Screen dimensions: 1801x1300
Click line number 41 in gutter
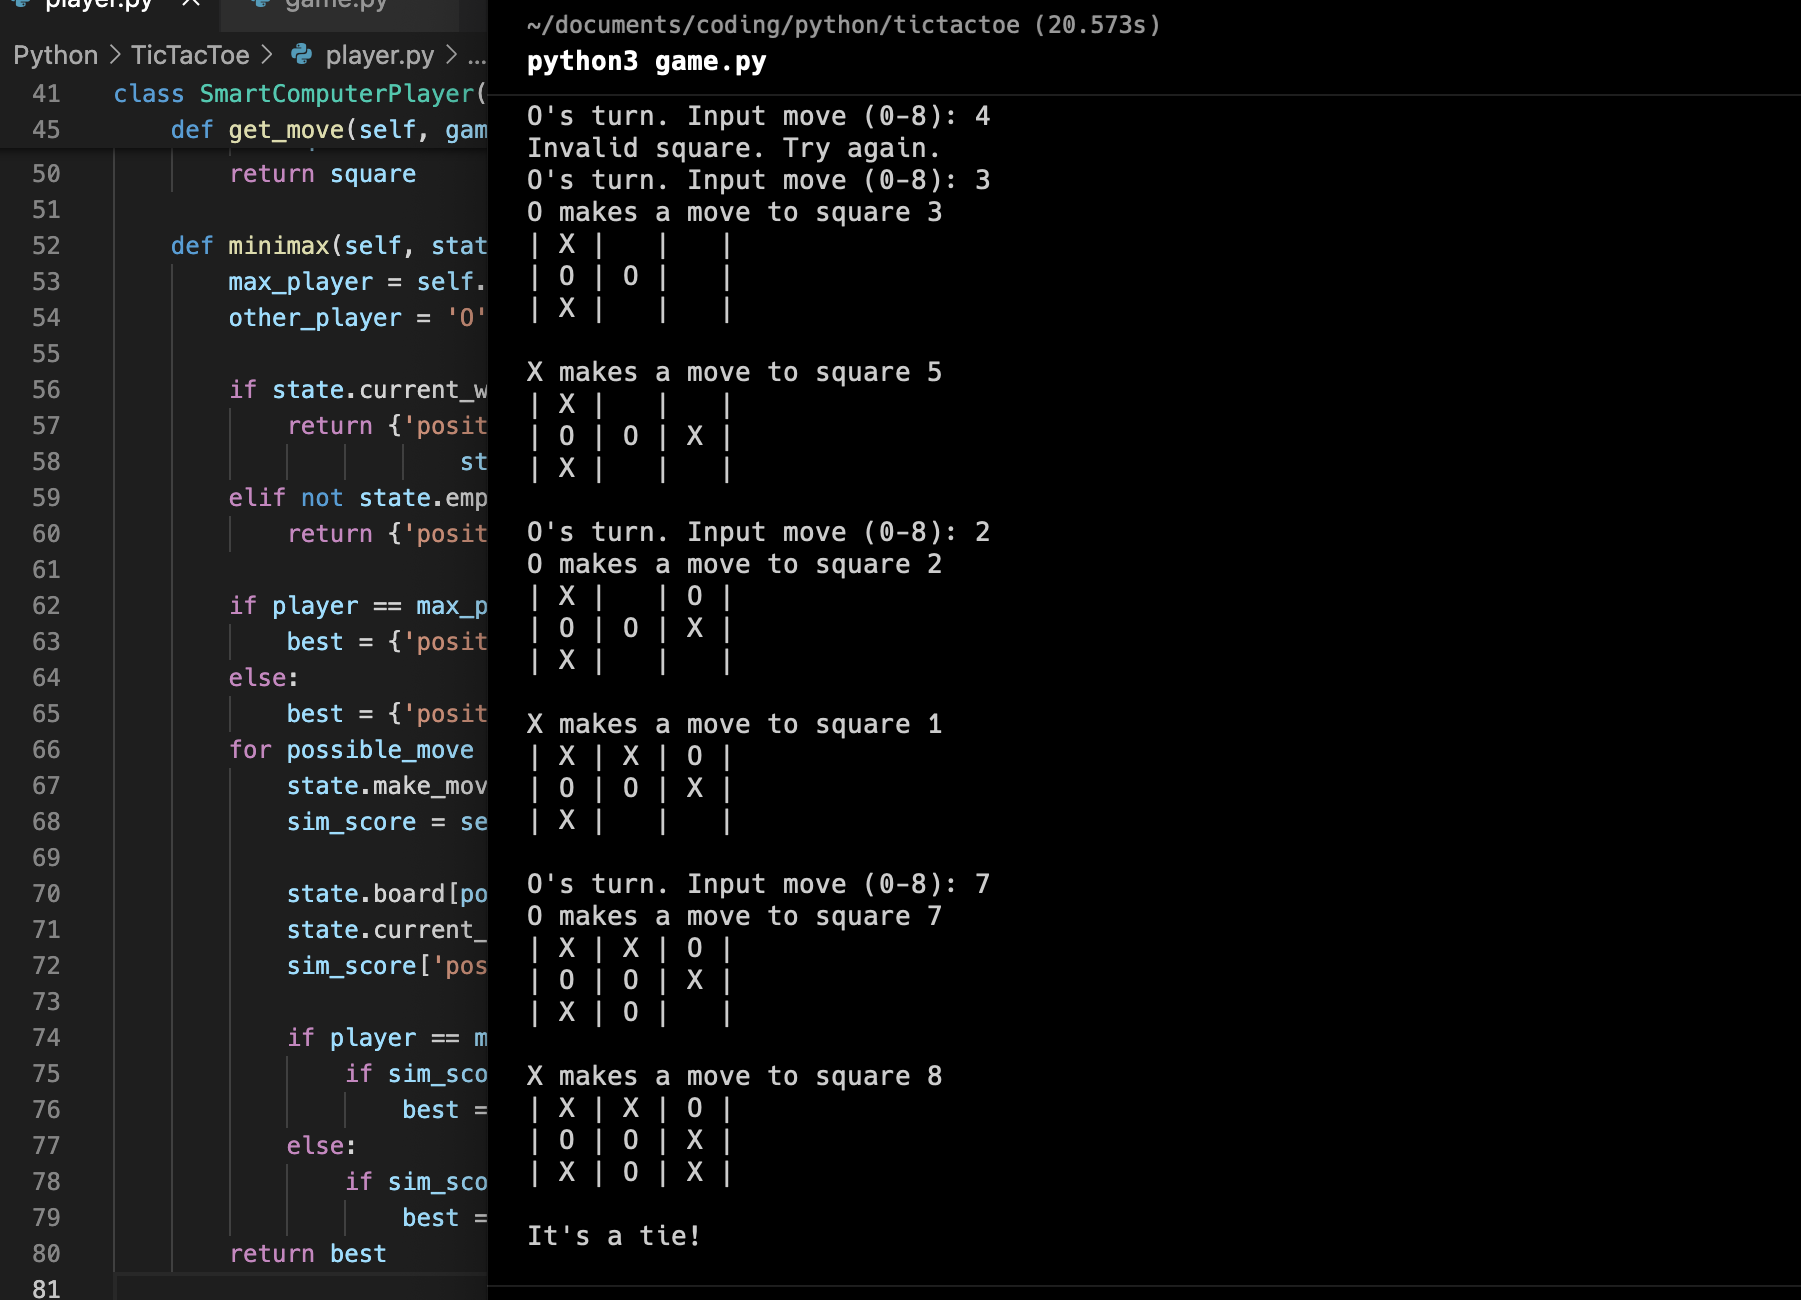tap(46, 94)
